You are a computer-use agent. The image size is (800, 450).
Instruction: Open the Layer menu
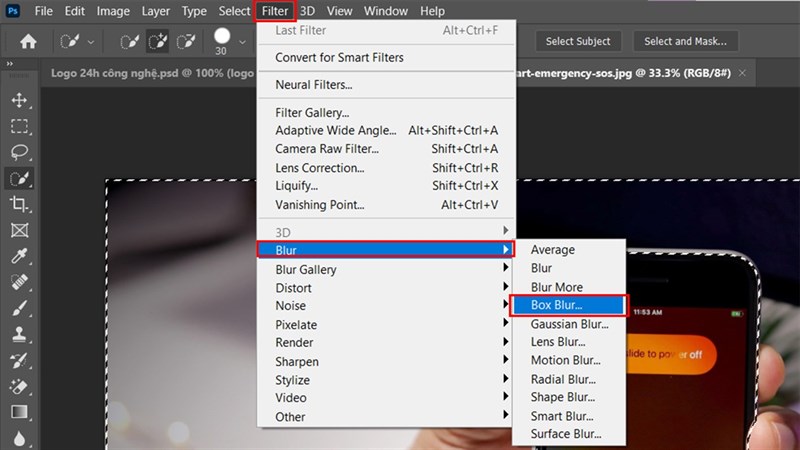156,11
